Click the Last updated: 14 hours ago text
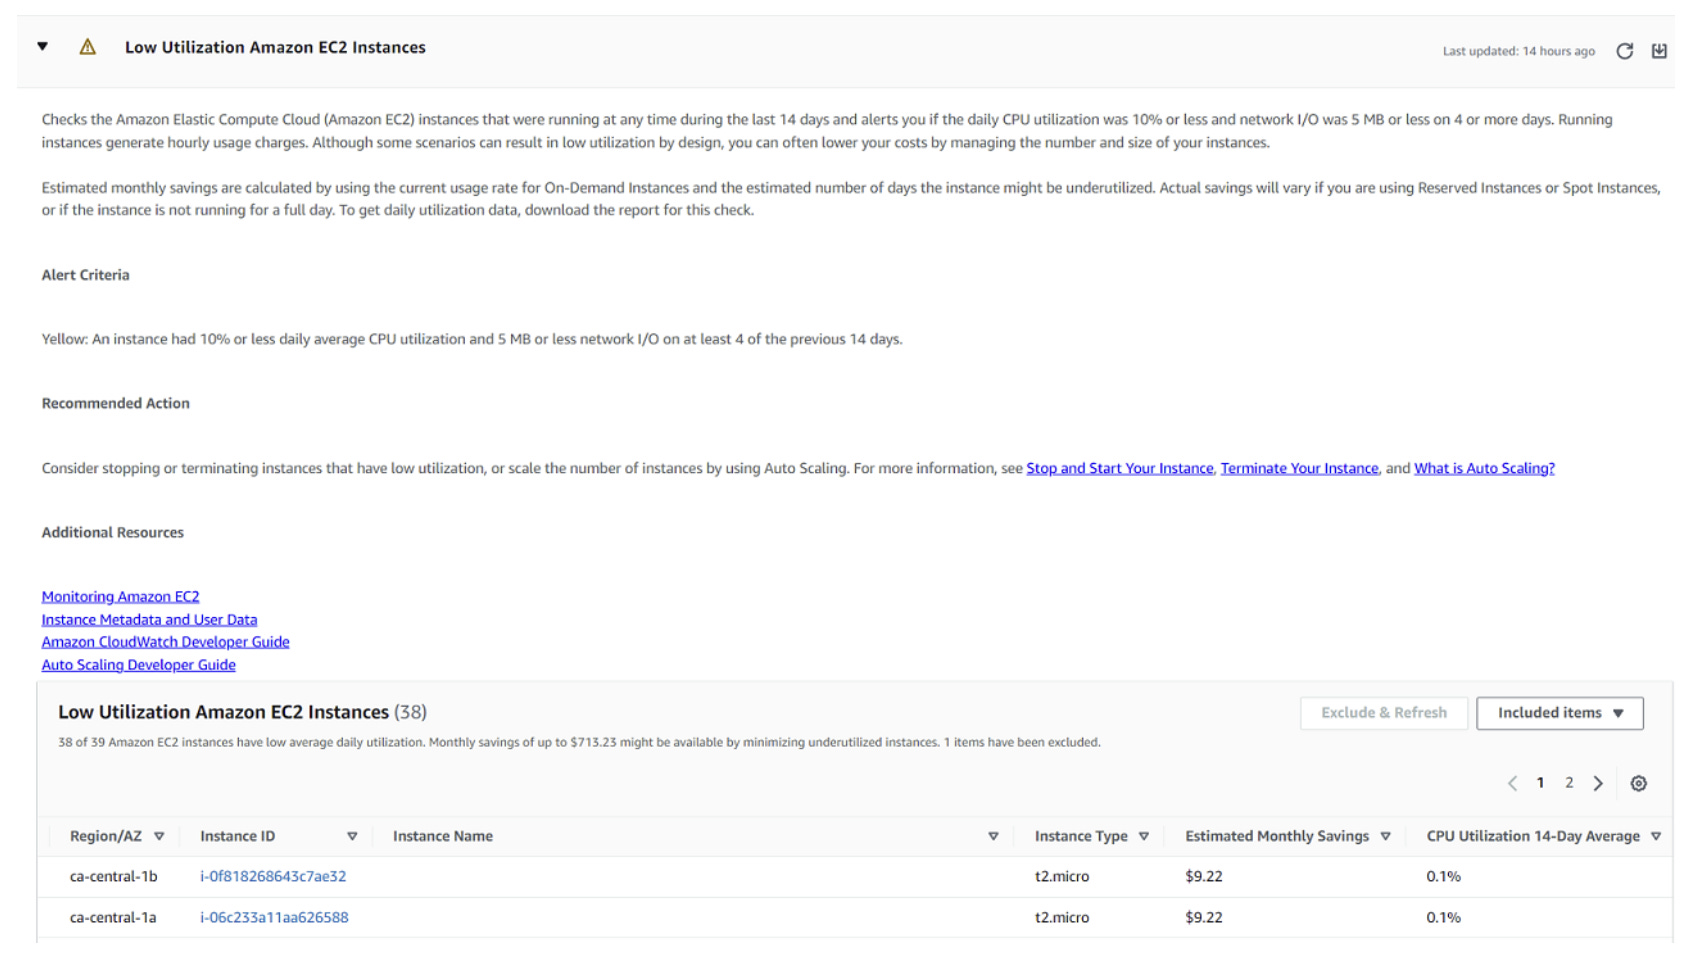The height and width of the screenshot is (975, 1693). (x=1518, y=51)
